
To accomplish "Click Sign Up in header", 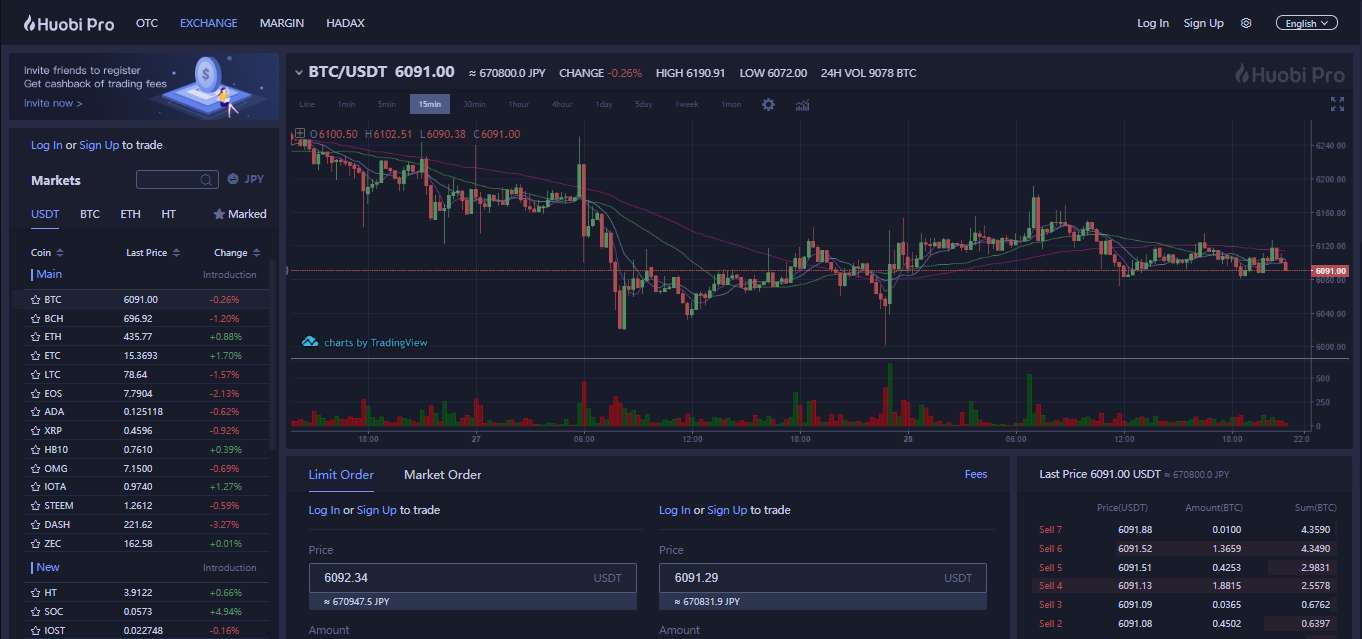I will coord(1203,23).
